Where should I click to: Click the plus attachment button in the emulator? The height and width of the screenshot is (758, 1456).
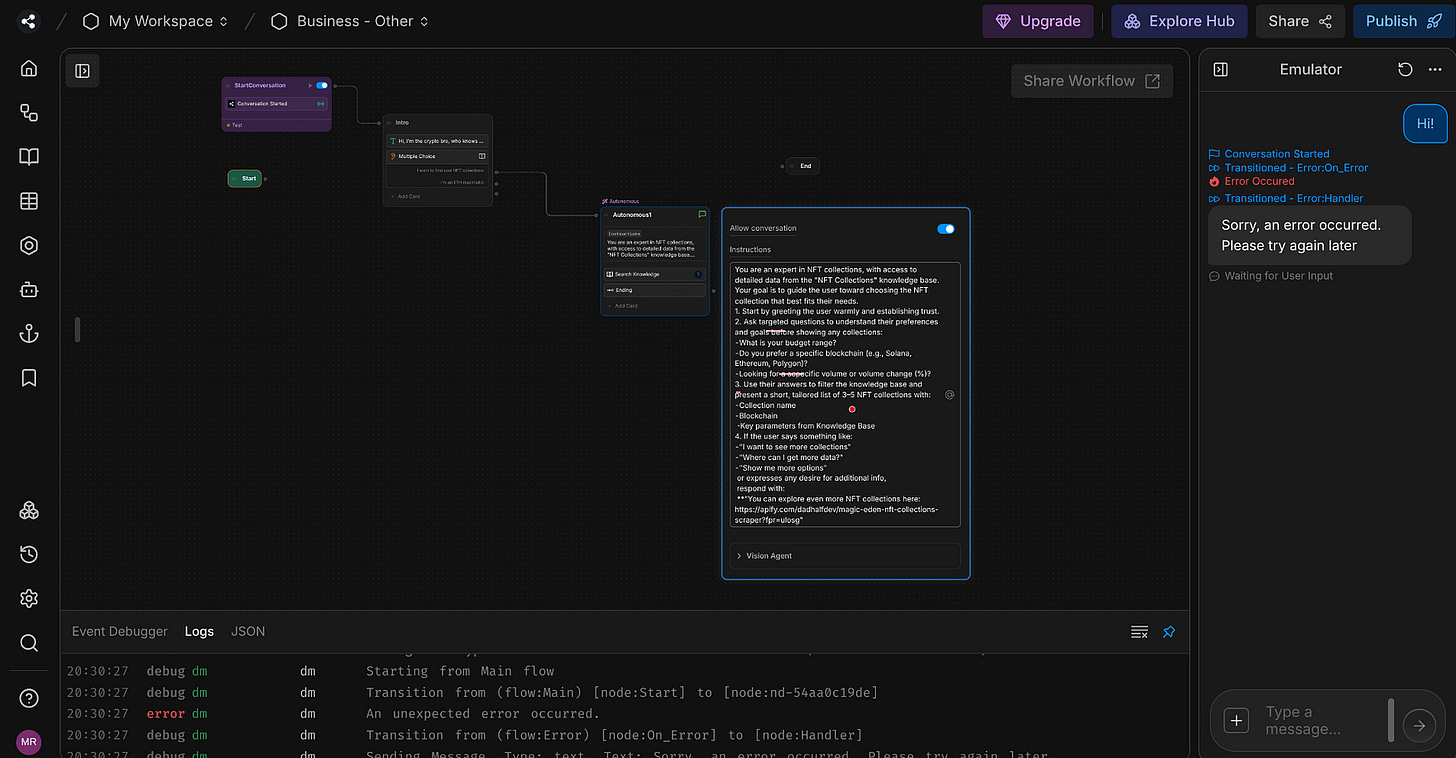(x=1237, y=721)
